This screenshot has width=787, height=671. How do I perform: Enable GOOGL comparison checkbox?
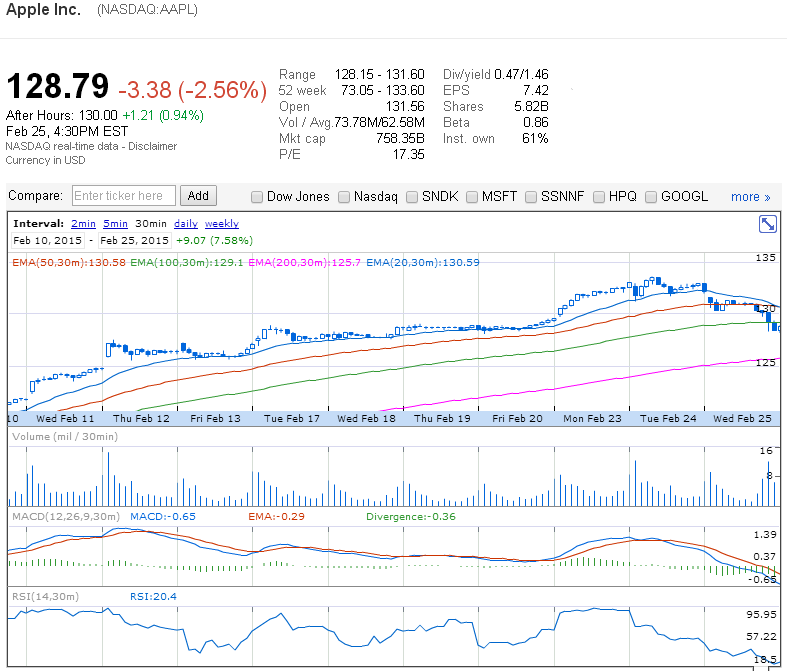pyautogui.click(x=650, y=197)
